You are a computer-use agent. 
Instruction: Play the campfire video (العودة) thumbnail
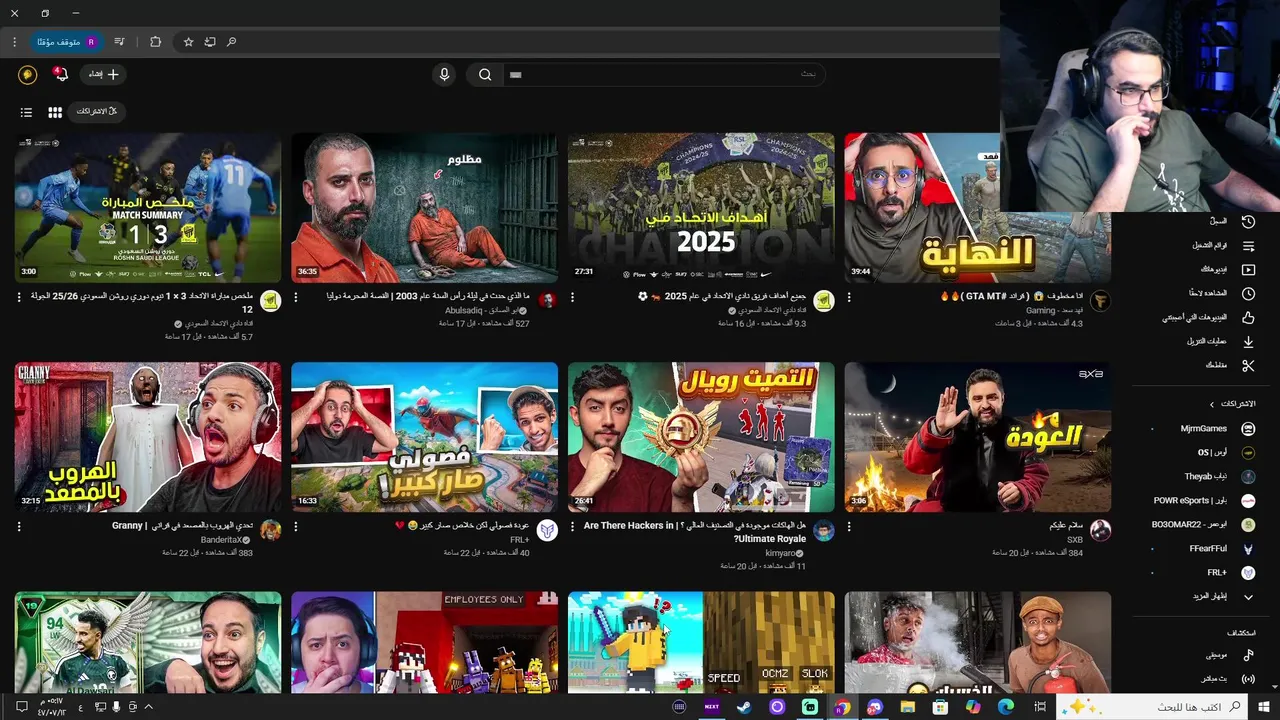click(x=977, y=437)
